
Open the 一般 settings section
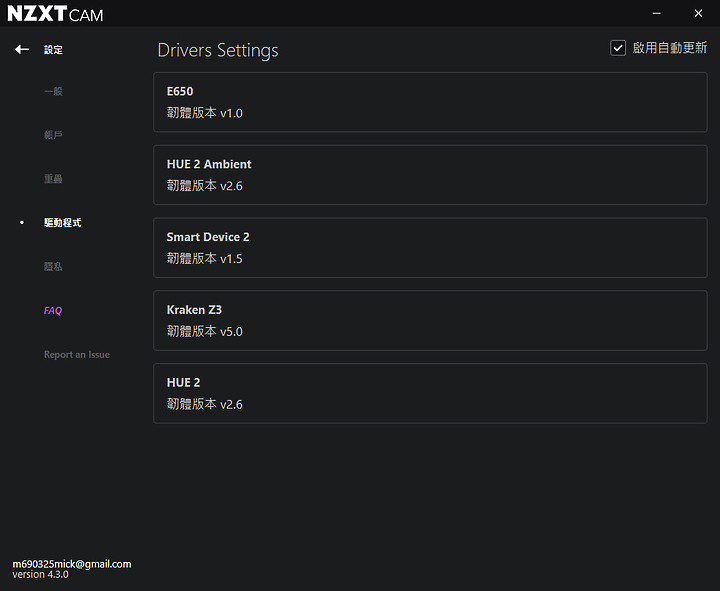point(53,91)
